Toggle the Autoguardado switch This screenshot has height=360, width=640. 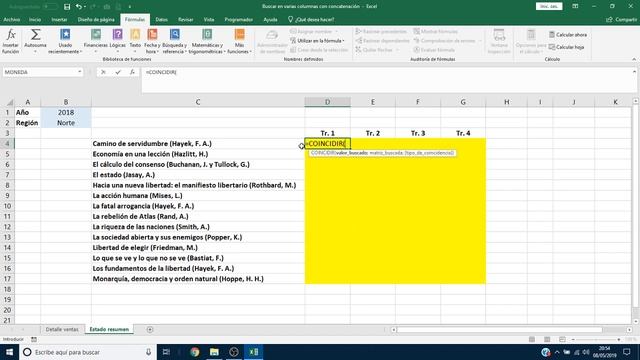tap(50, 7)
